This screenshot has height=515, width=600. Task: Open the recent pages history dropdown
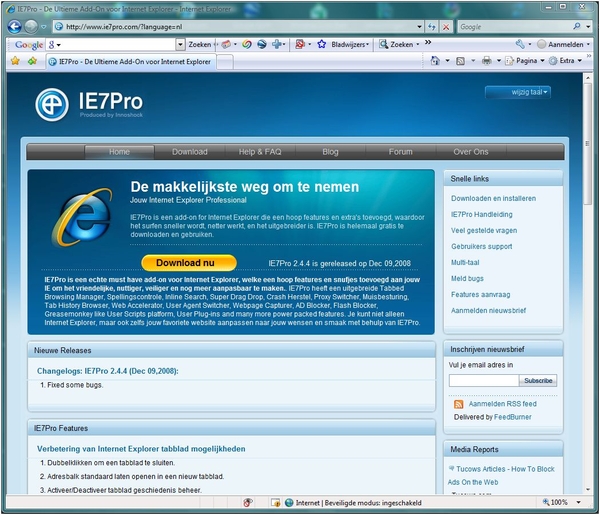(43, 27)
